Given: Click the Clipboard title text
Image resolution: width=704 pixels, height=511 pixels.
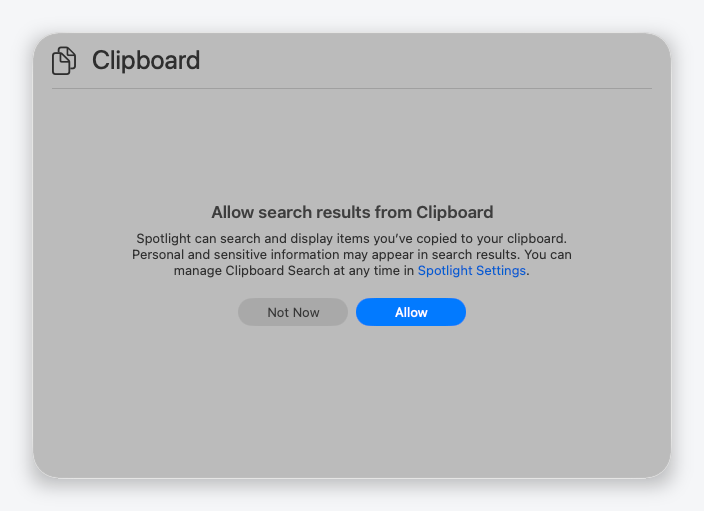Looking at the screenshot, I should coord(146,60).
